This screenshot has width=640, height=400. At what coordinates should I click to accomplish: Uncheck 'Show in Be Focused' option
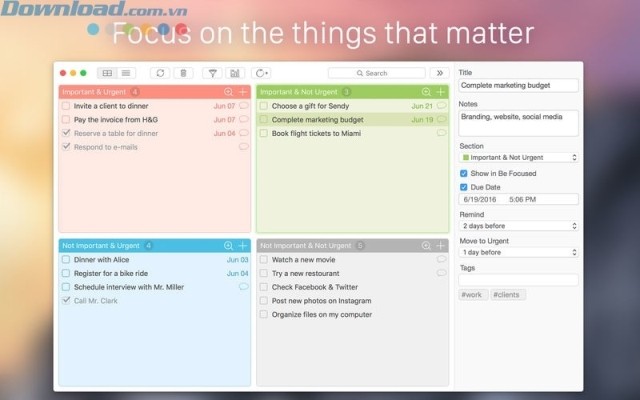tap(463, 172)
